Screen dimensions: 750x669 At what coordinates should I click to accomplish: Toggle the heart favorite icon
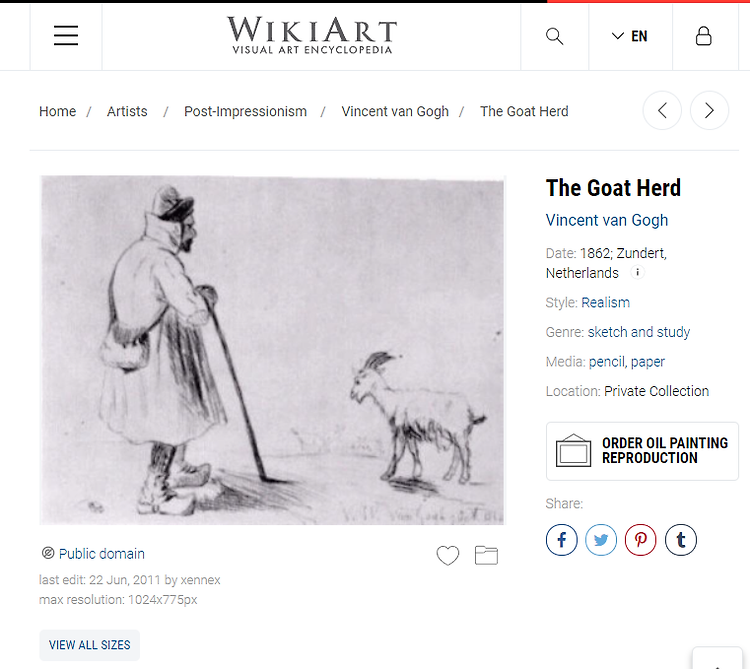point(448,555)
